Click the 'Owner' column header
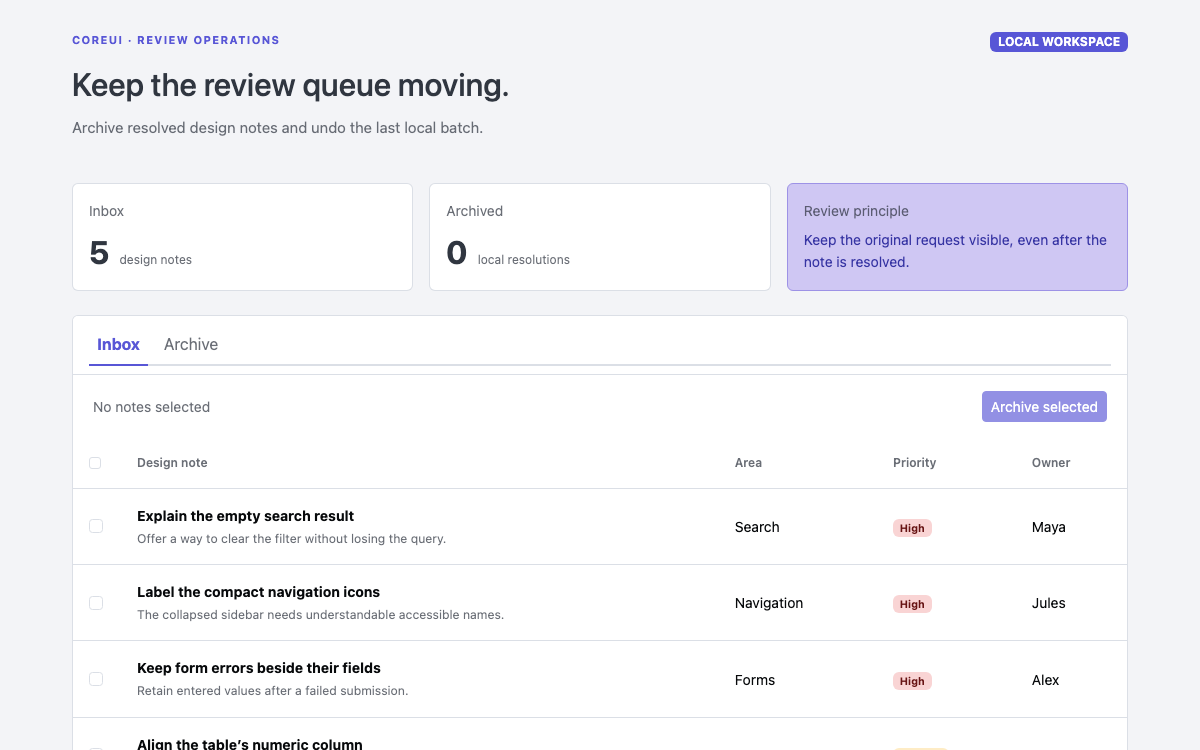The width and height of the screenshot is (1200, 750). coord(1051,463)
